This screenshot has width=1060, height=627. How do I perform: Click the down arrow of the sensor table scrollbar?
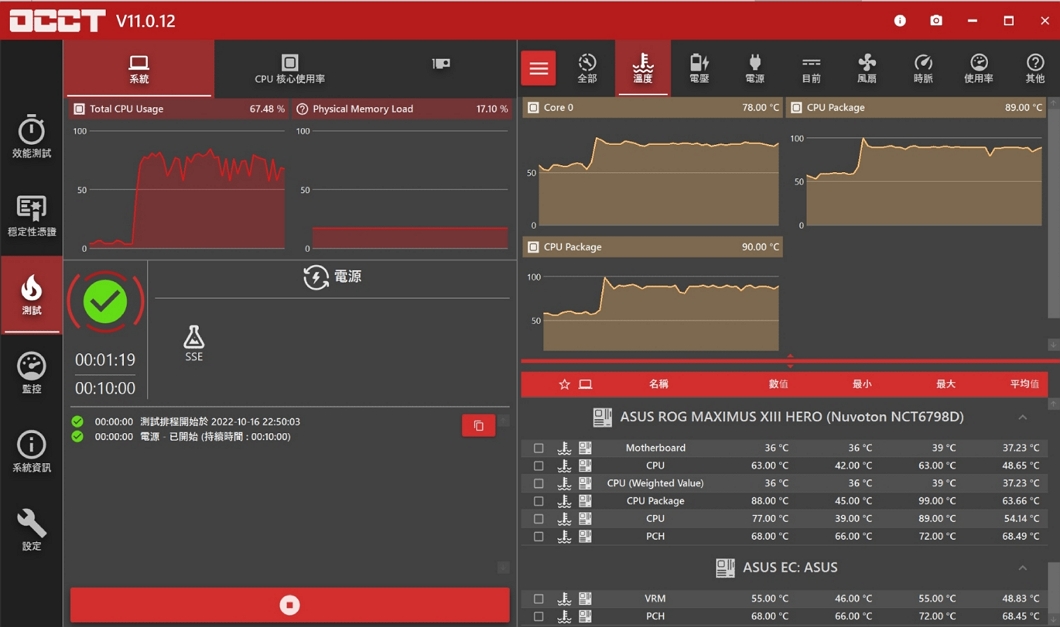(1054, 619)
